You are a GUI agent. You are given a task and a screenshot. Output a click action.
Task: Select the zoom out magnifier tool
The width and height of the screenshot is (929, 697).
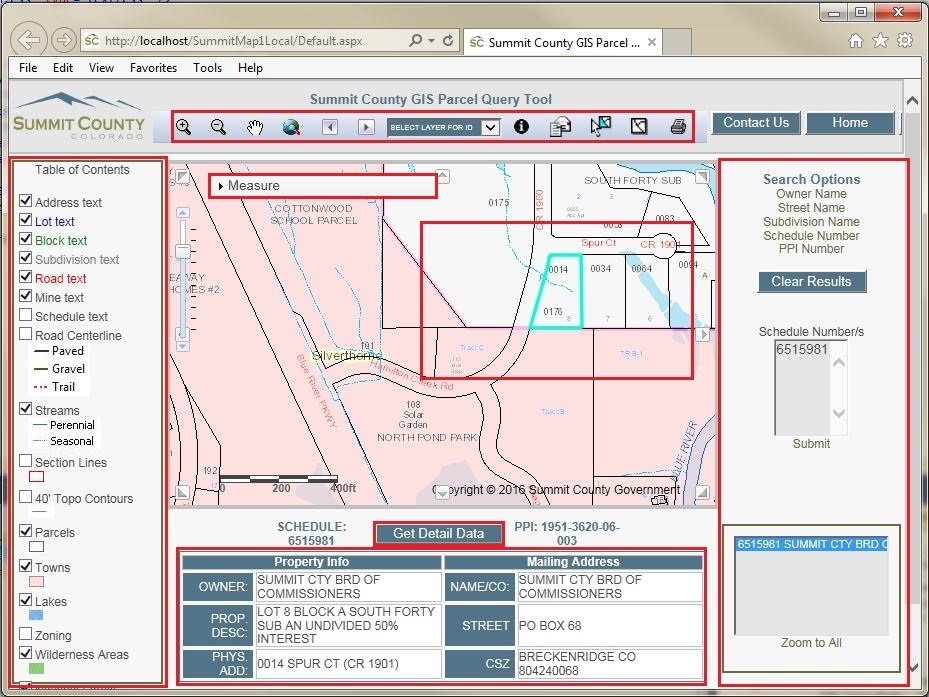click(218, 127)
